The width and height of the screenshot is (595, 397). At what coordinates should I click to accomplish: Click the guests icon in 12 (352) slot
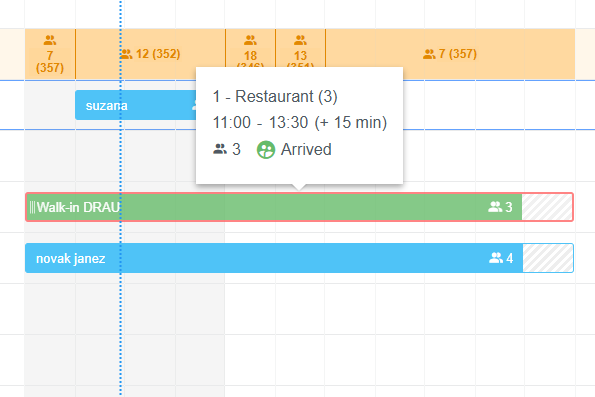[127, 54]
